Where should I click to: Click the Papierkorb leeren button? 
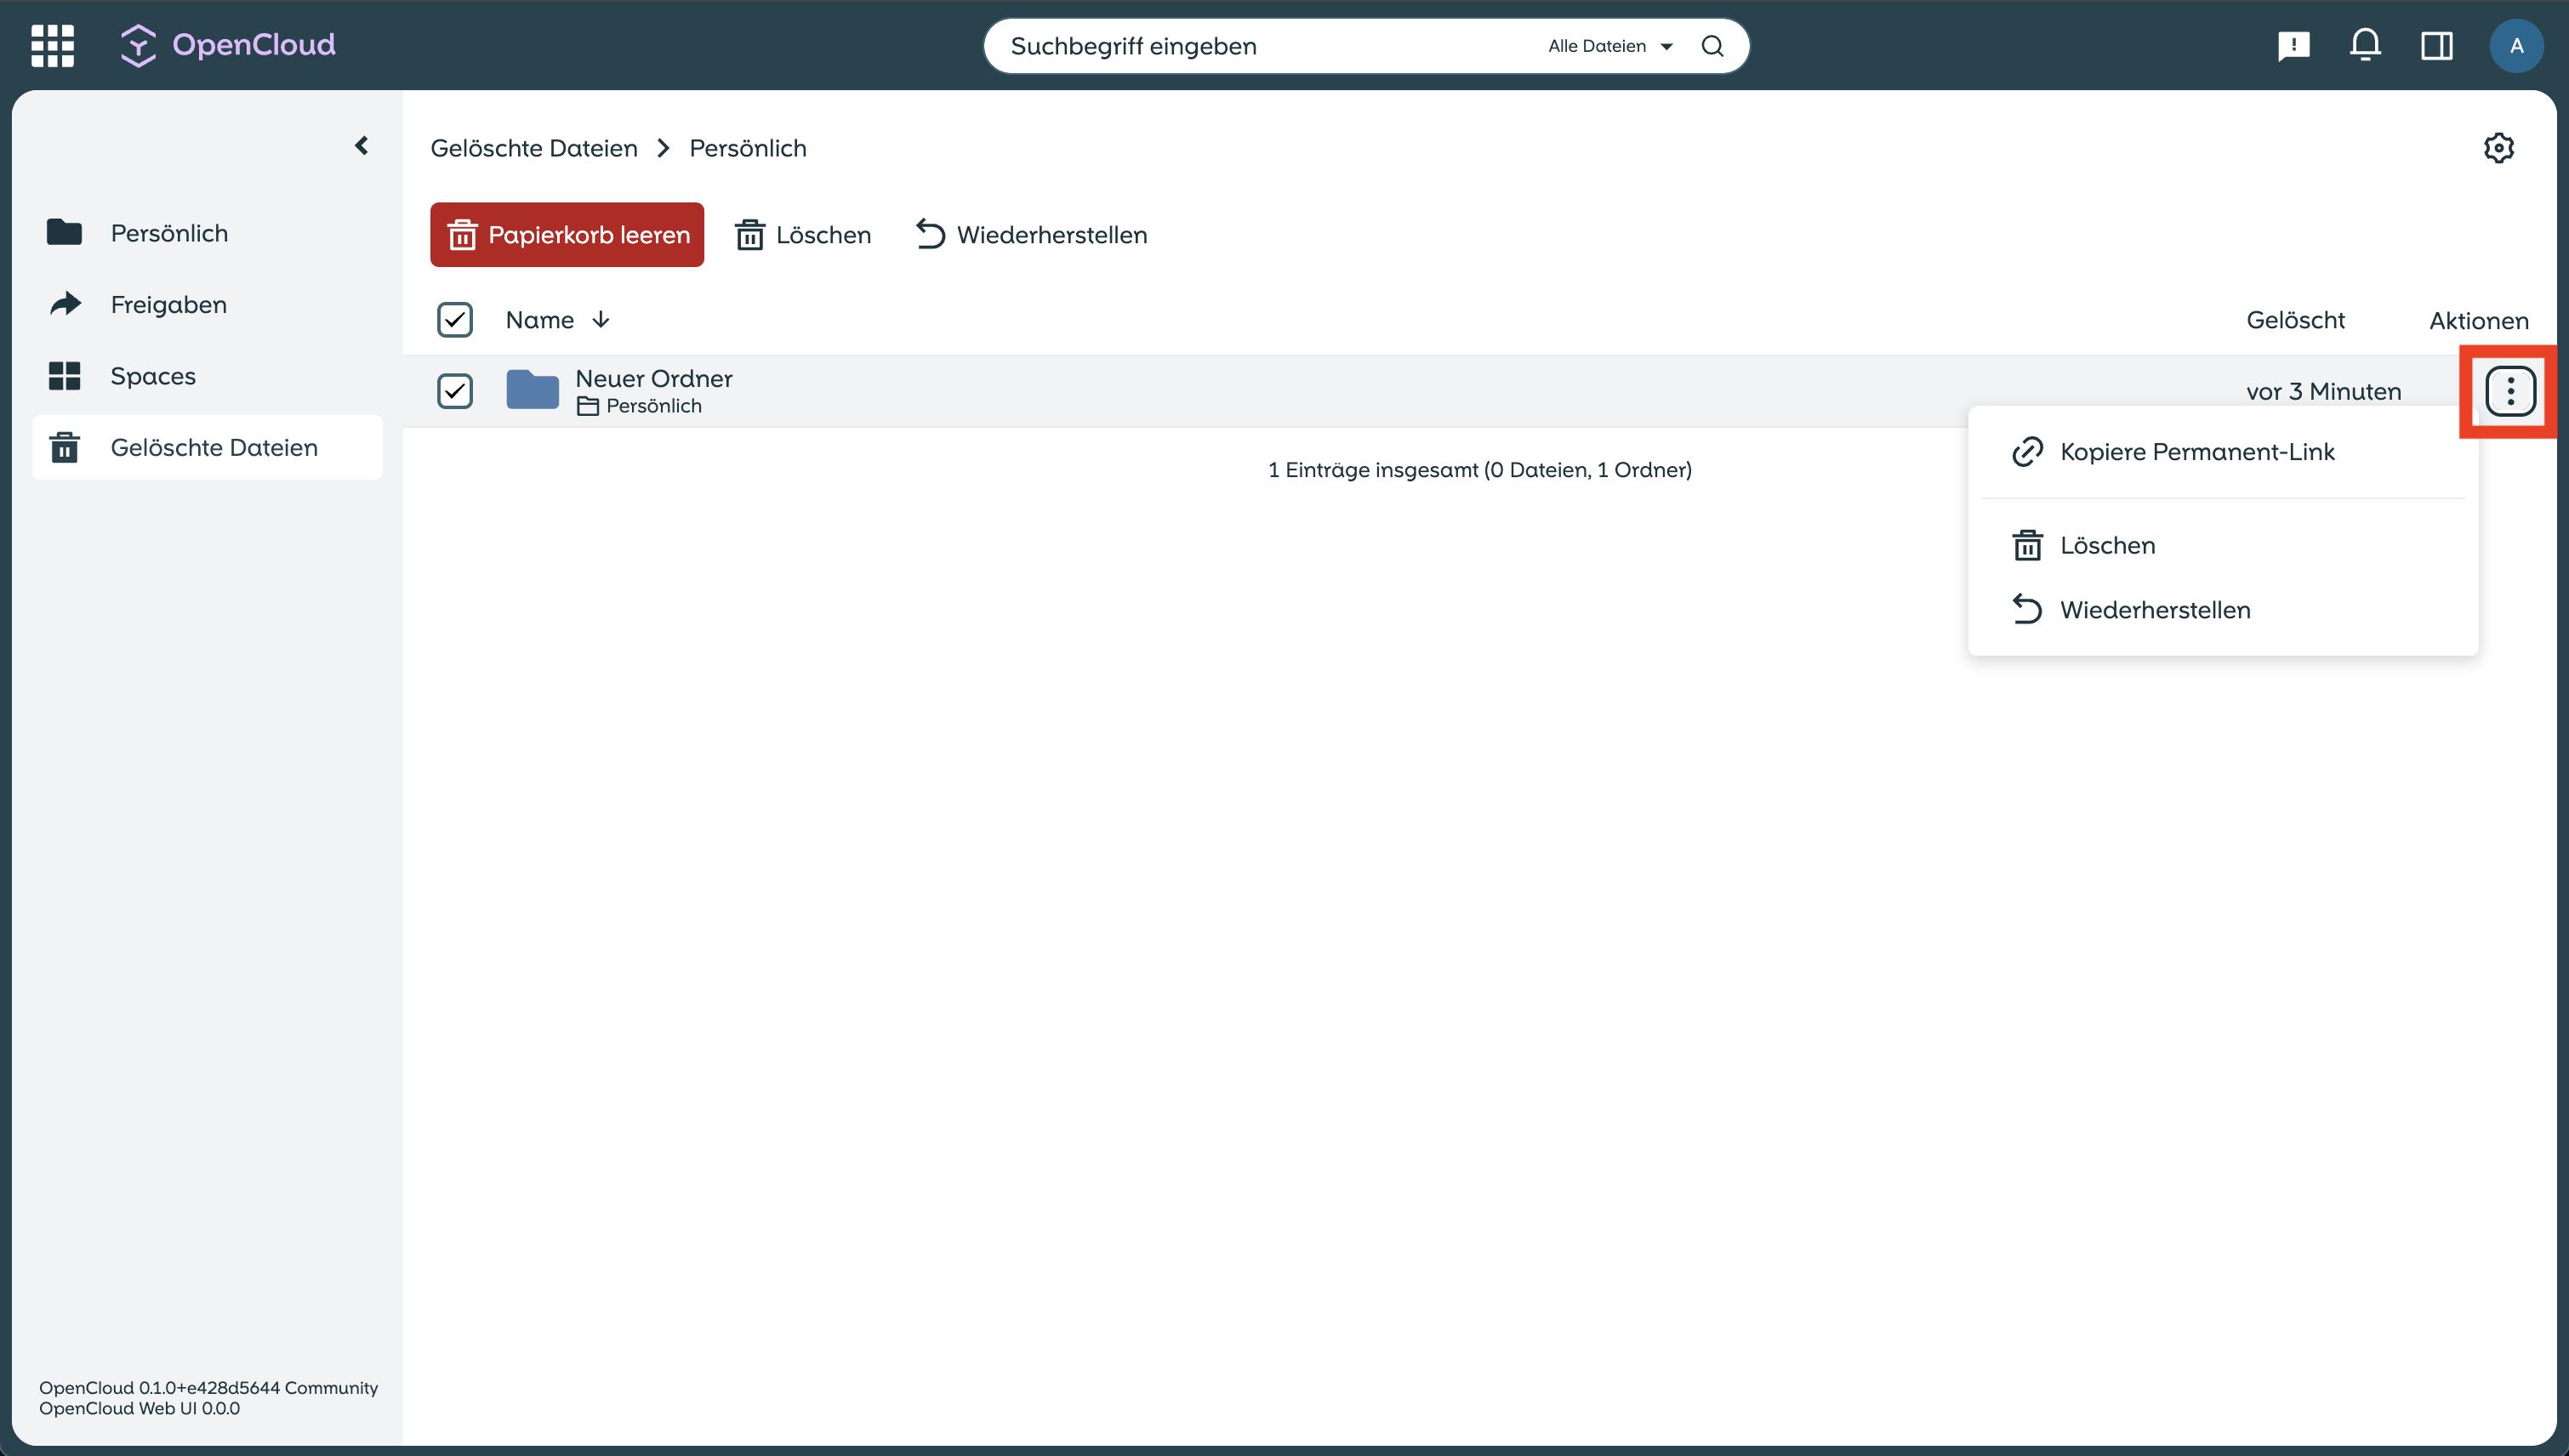(567, 235)
